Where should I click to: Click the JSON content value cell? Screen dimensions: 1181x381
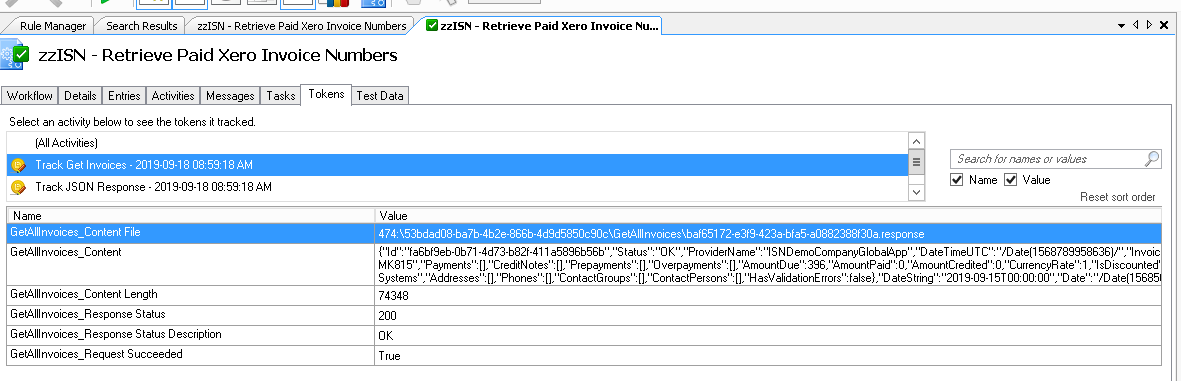768,264
